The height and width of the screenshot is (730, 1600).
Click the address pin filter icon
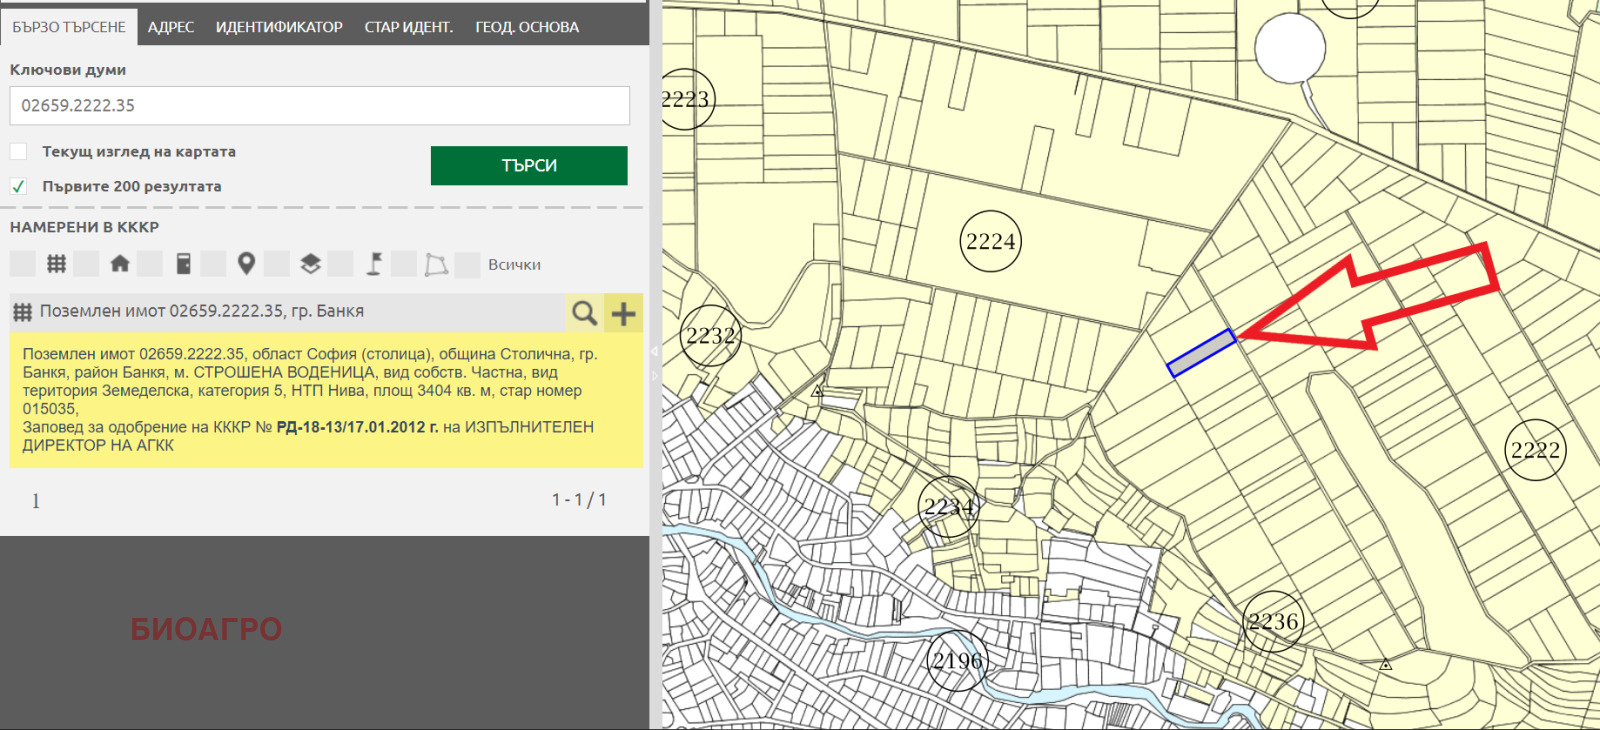pos(246,264)
